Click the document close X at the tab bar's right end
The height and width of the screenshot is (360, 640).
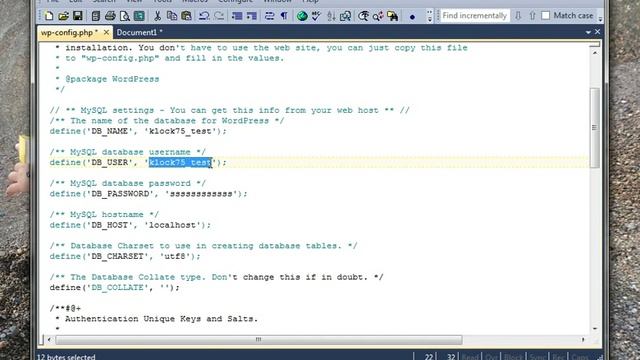tap(598, 31)
